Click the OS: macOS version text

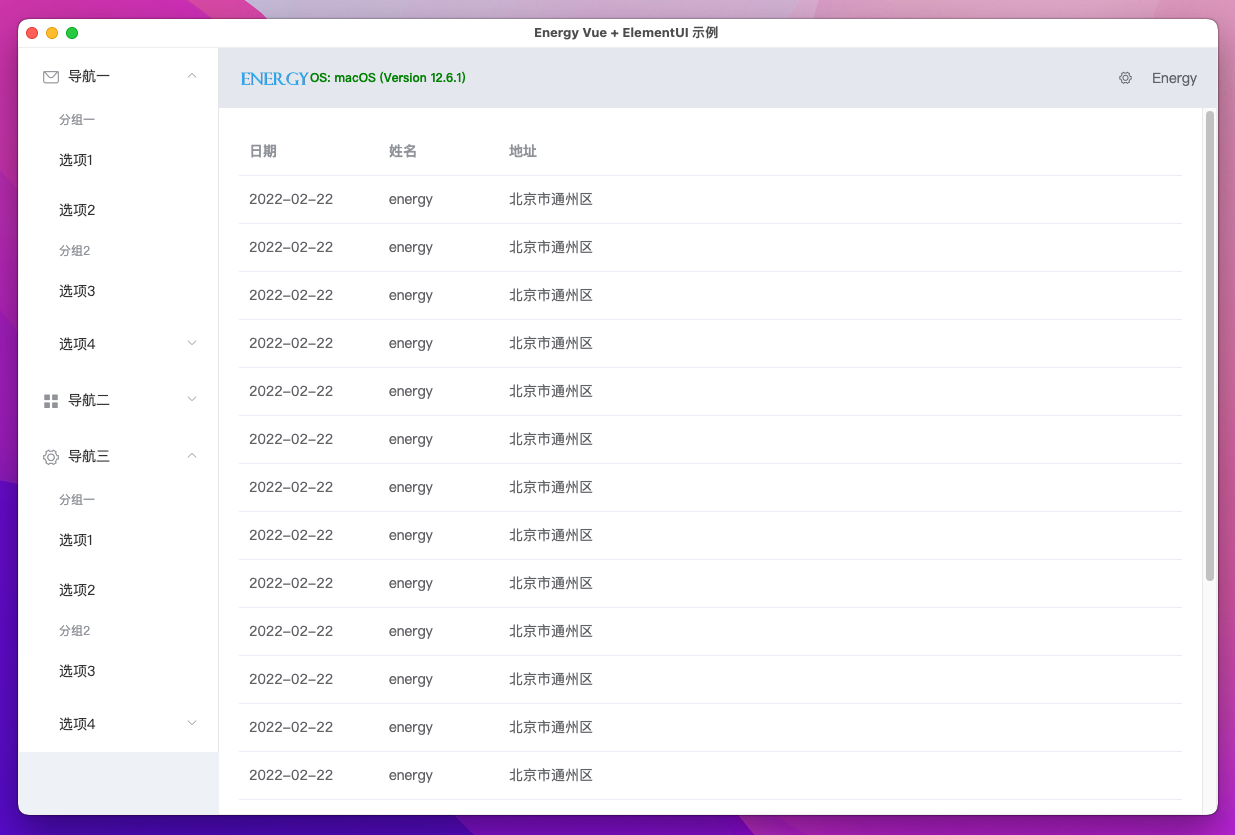point(388,78)
